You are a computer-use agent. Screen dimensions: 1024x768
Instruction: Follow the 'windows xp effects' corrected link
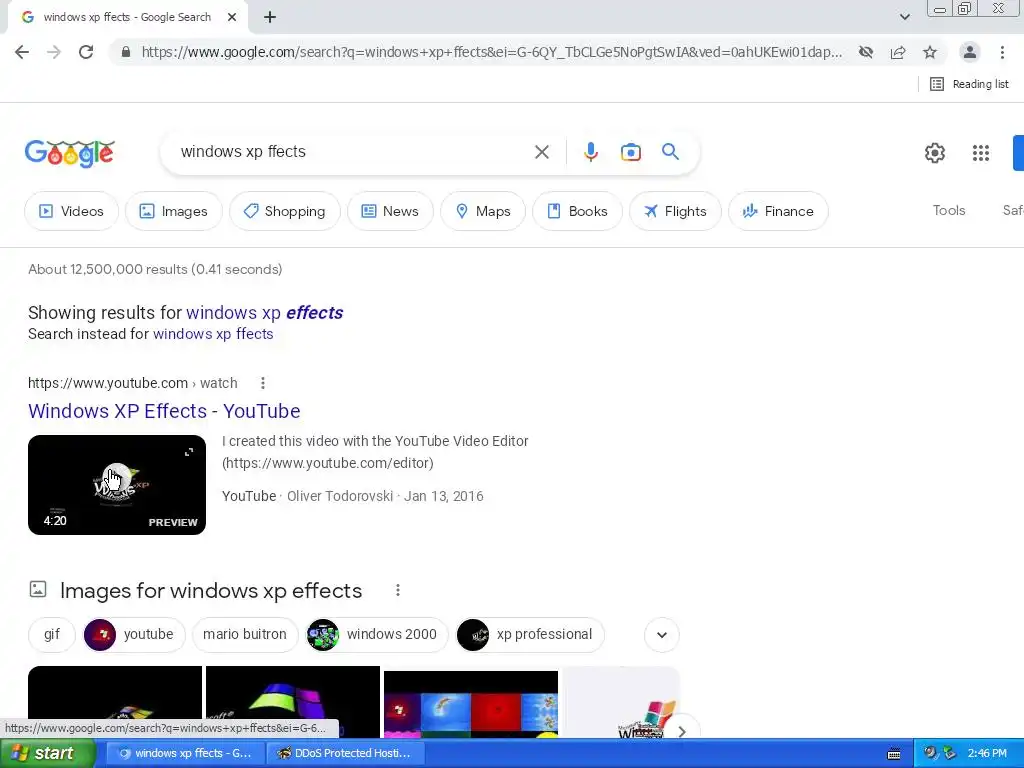[x=264, y=313]
